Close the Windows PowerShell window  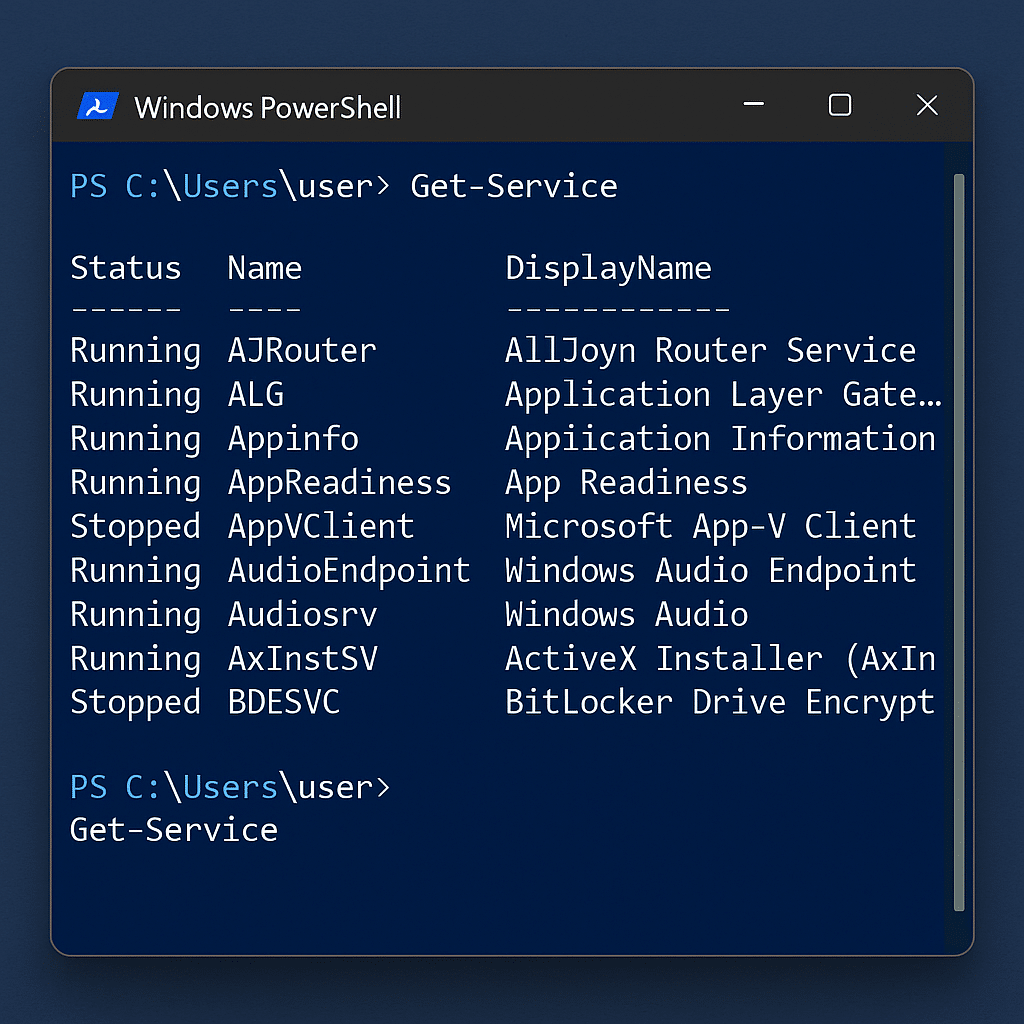click(x=927, y=104)
